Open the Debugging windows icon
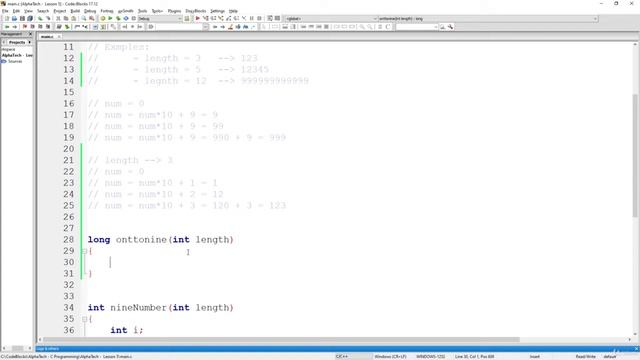 tap(270, 18)
